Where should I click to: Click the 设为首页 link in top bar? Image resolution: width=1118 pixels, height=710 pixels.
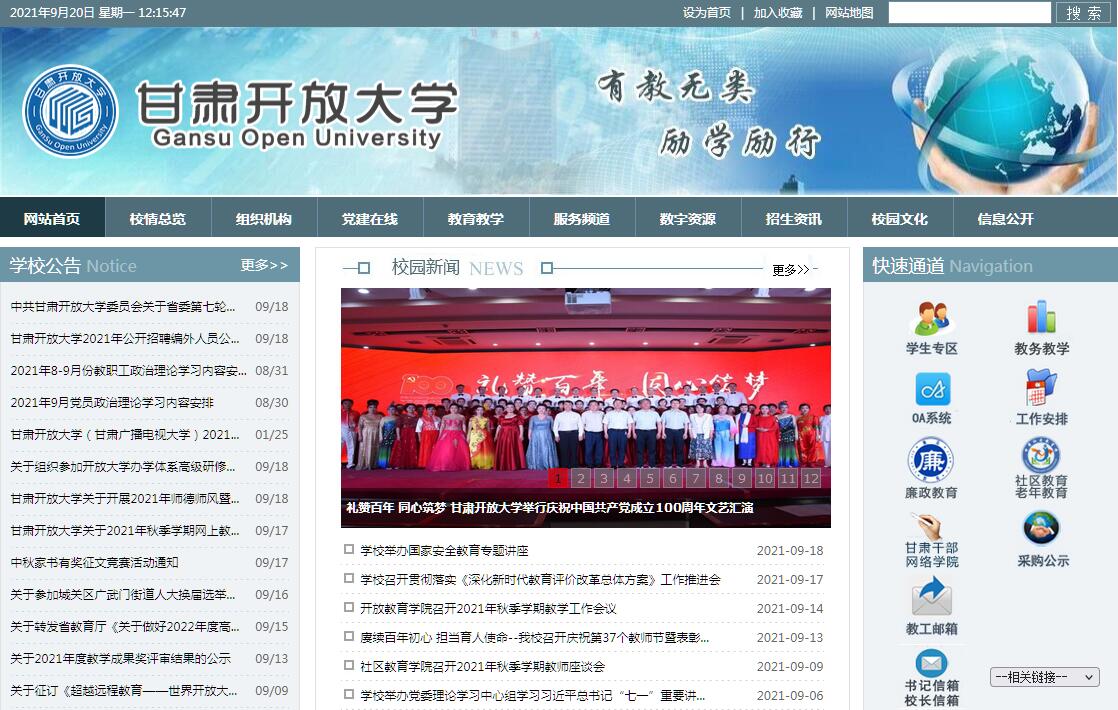coord(707,13)
